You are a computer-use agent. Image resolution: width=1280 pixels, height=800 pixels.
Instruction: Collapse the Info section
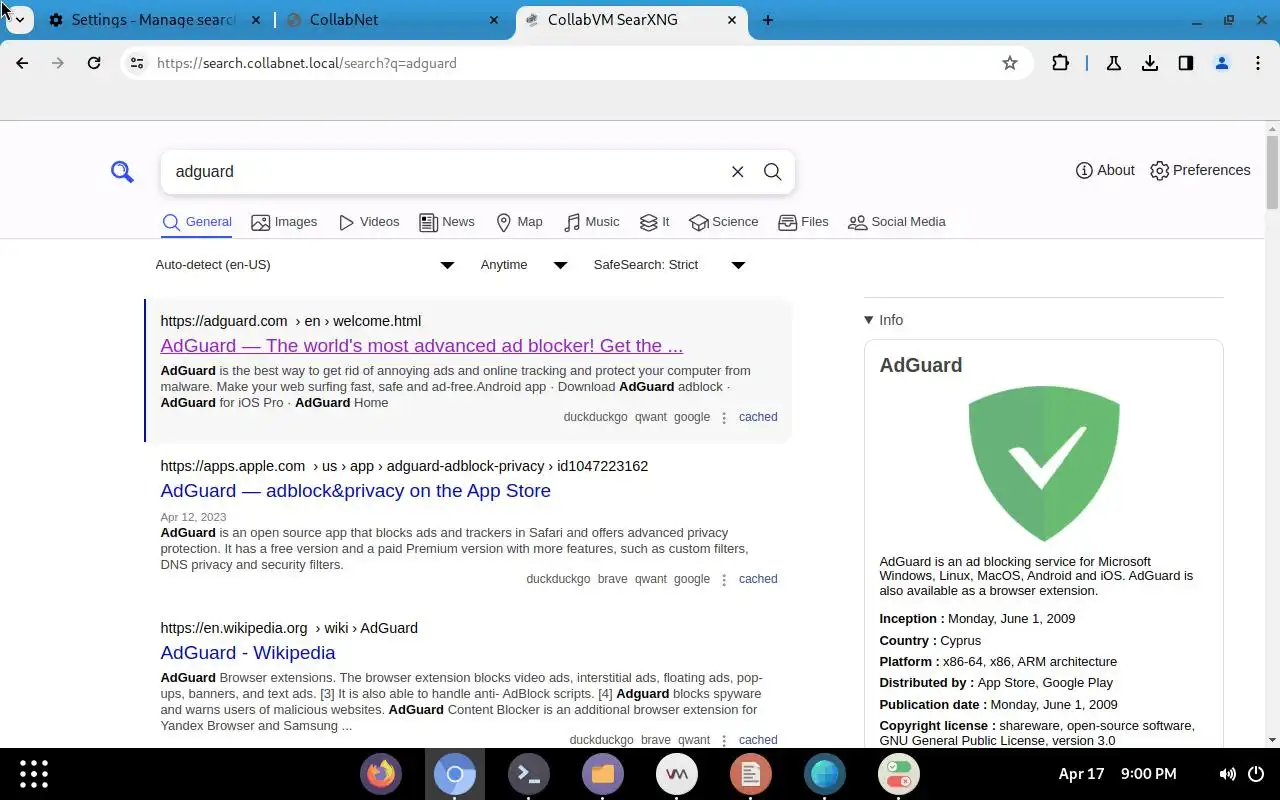click(884, 320)
